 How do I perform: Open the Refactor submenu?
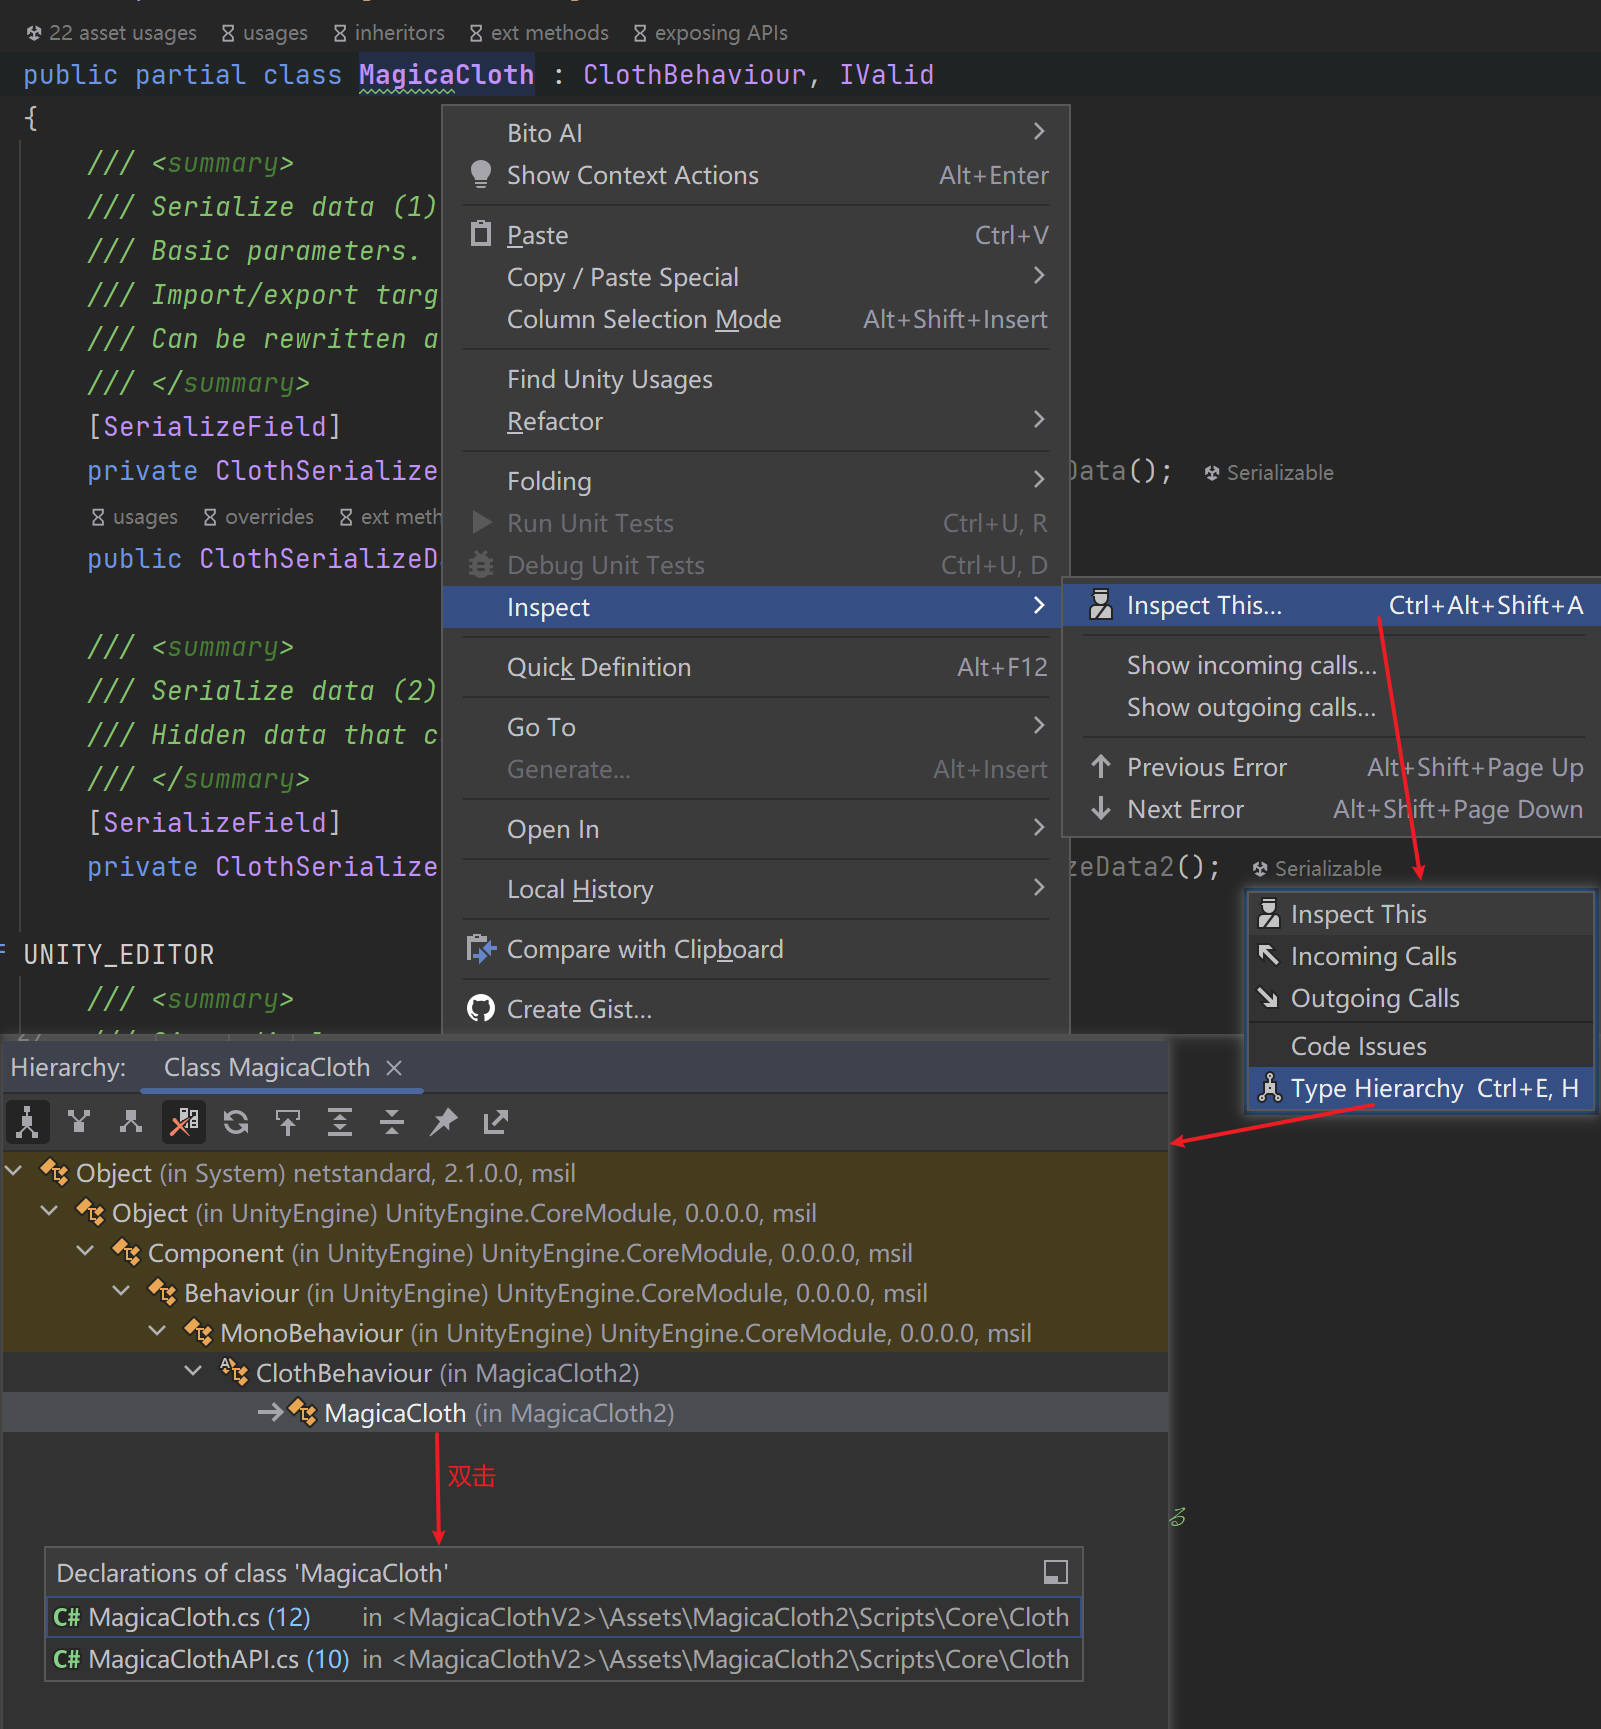[756, 421]
